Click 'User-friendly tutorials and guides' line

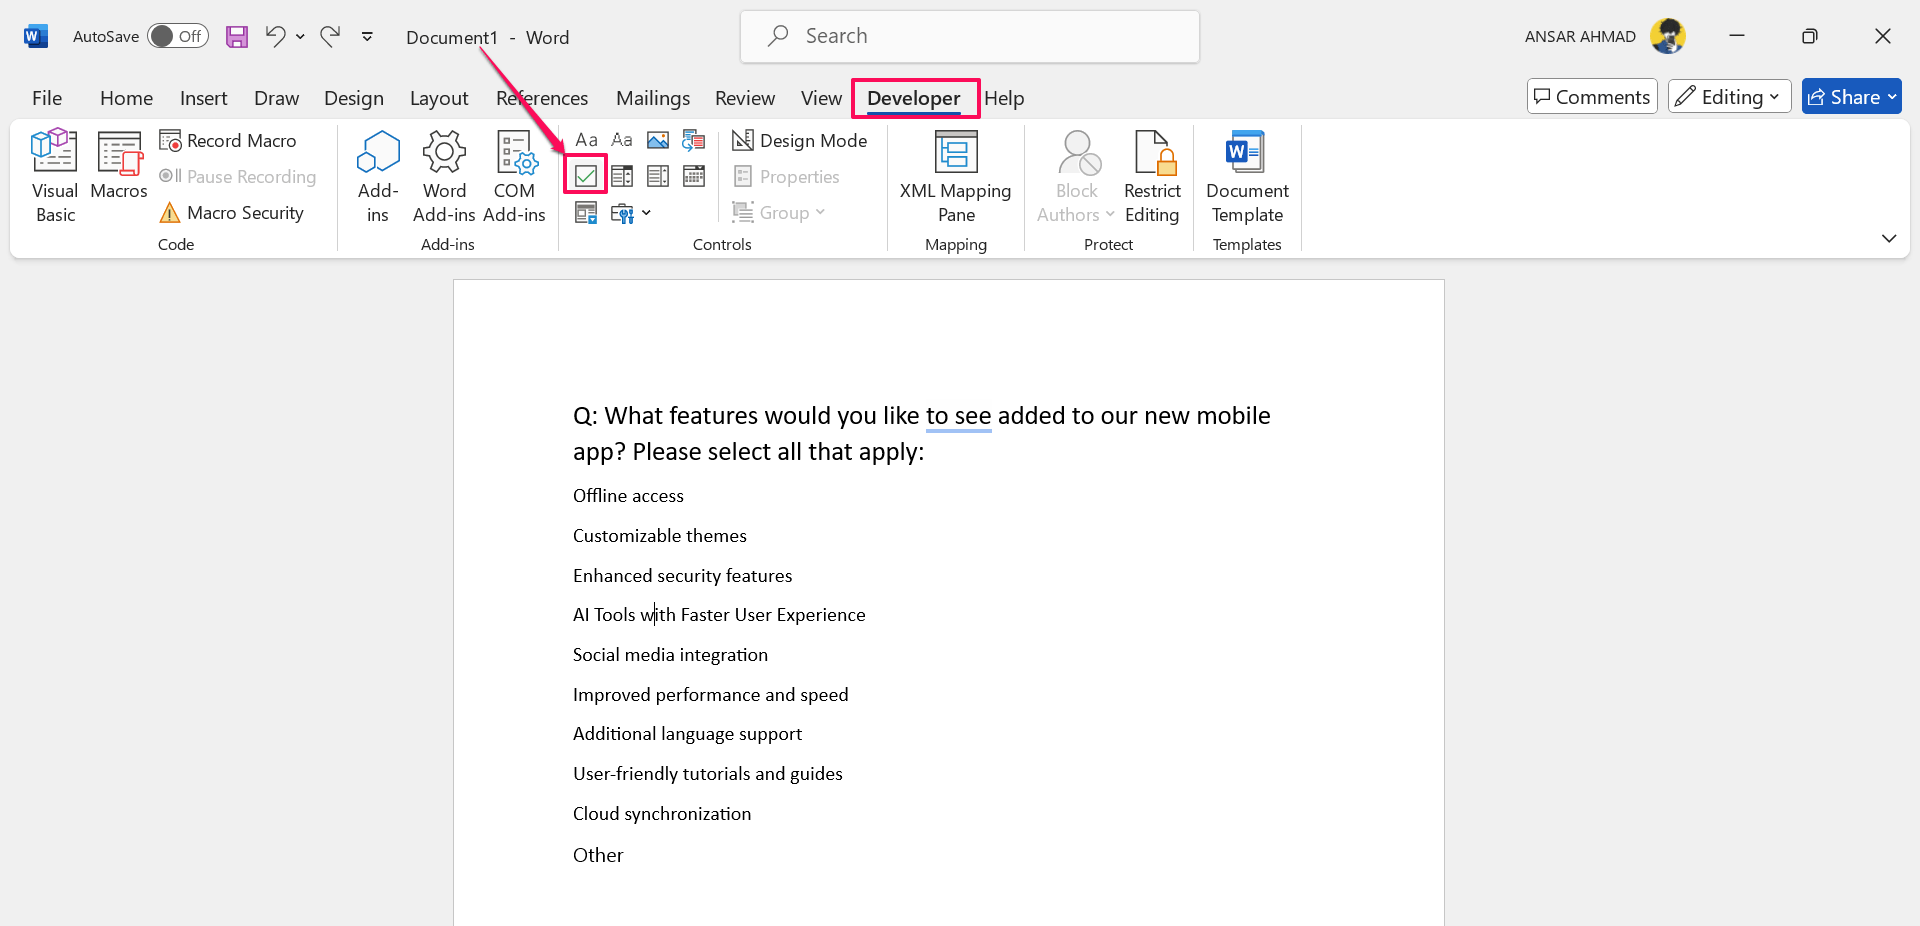point(707,774)
